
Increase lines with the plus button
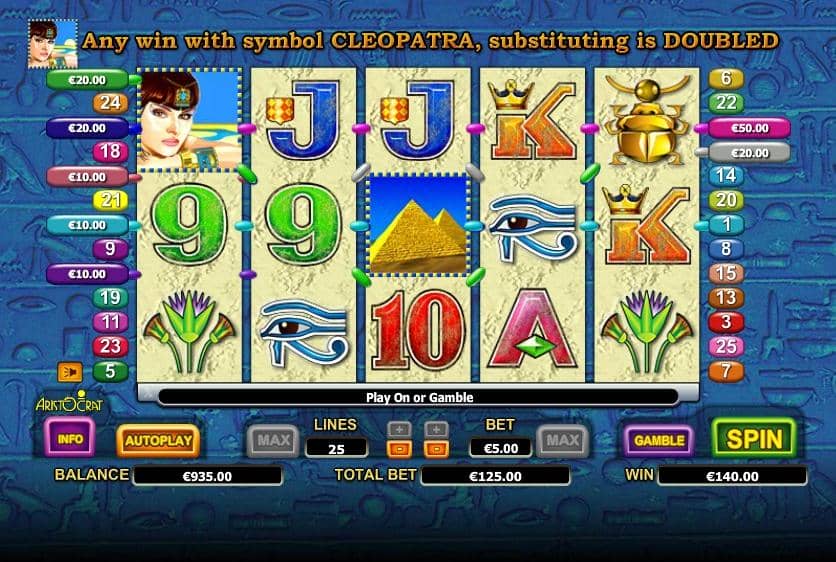click(399, 430)
